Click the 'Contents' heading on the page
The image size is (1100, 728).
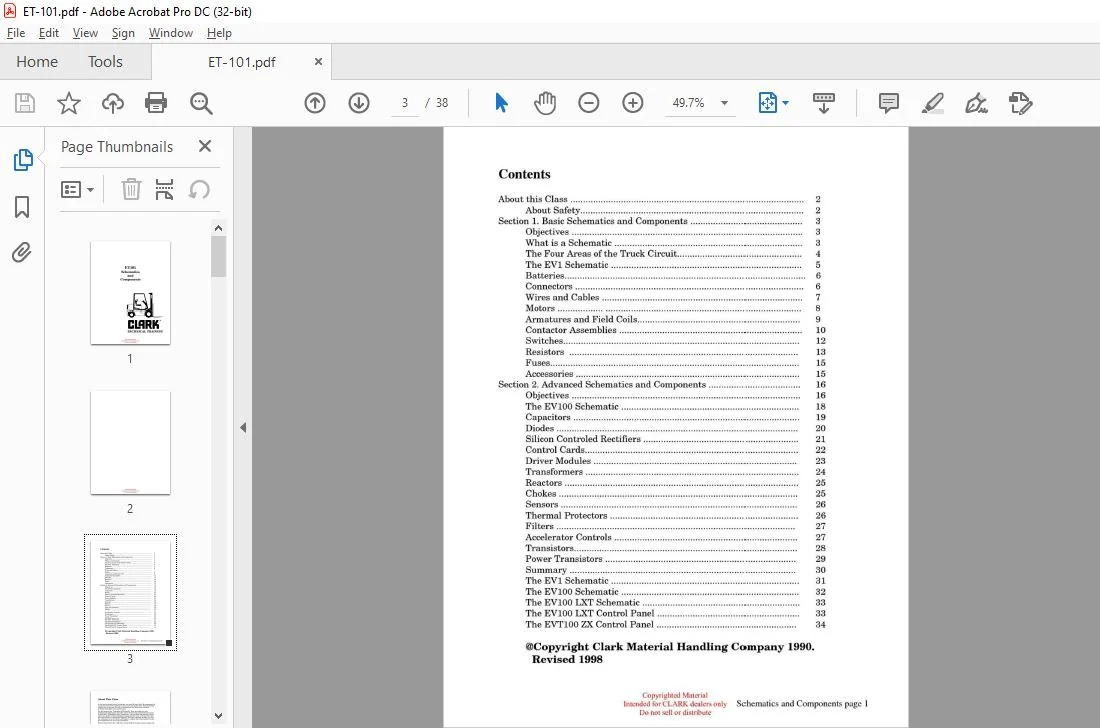(524, 174)
